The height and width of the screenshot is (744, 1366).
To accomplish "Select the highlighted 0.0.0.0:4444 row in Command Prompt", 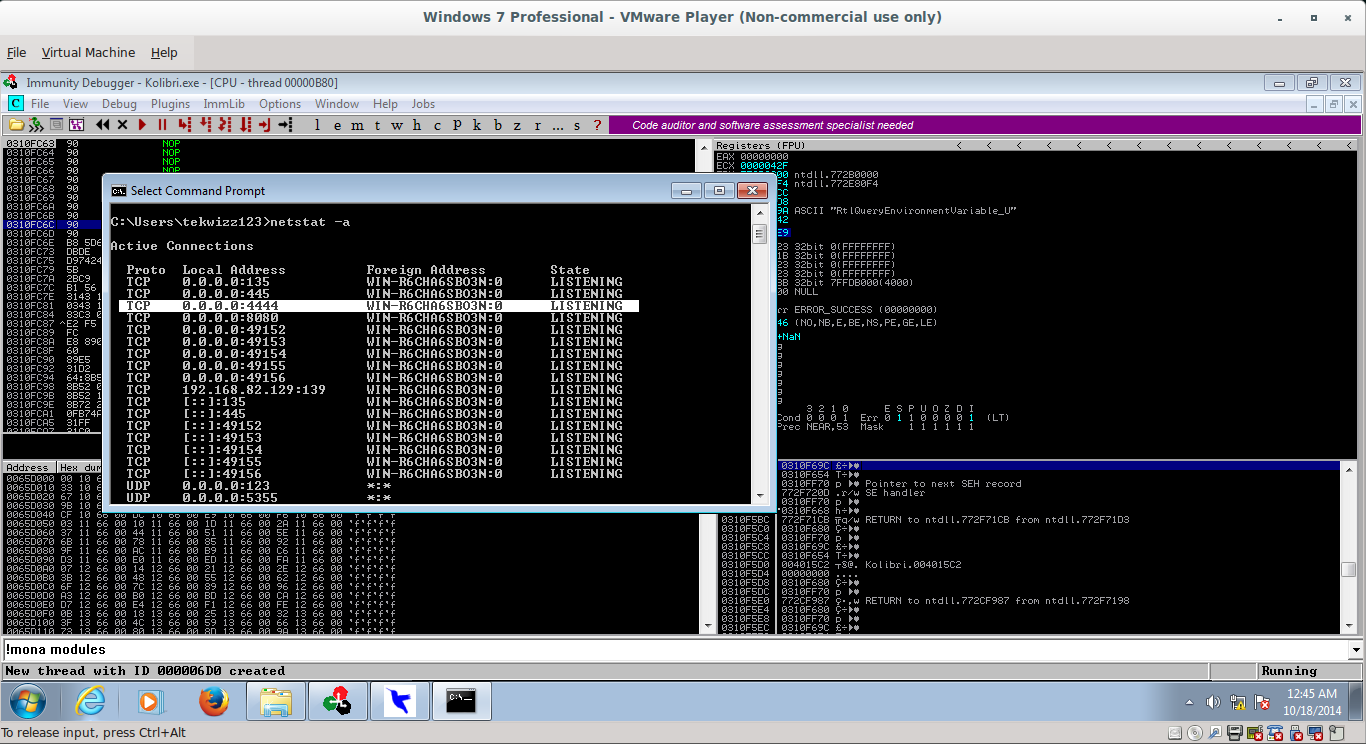I will [378, 306].
